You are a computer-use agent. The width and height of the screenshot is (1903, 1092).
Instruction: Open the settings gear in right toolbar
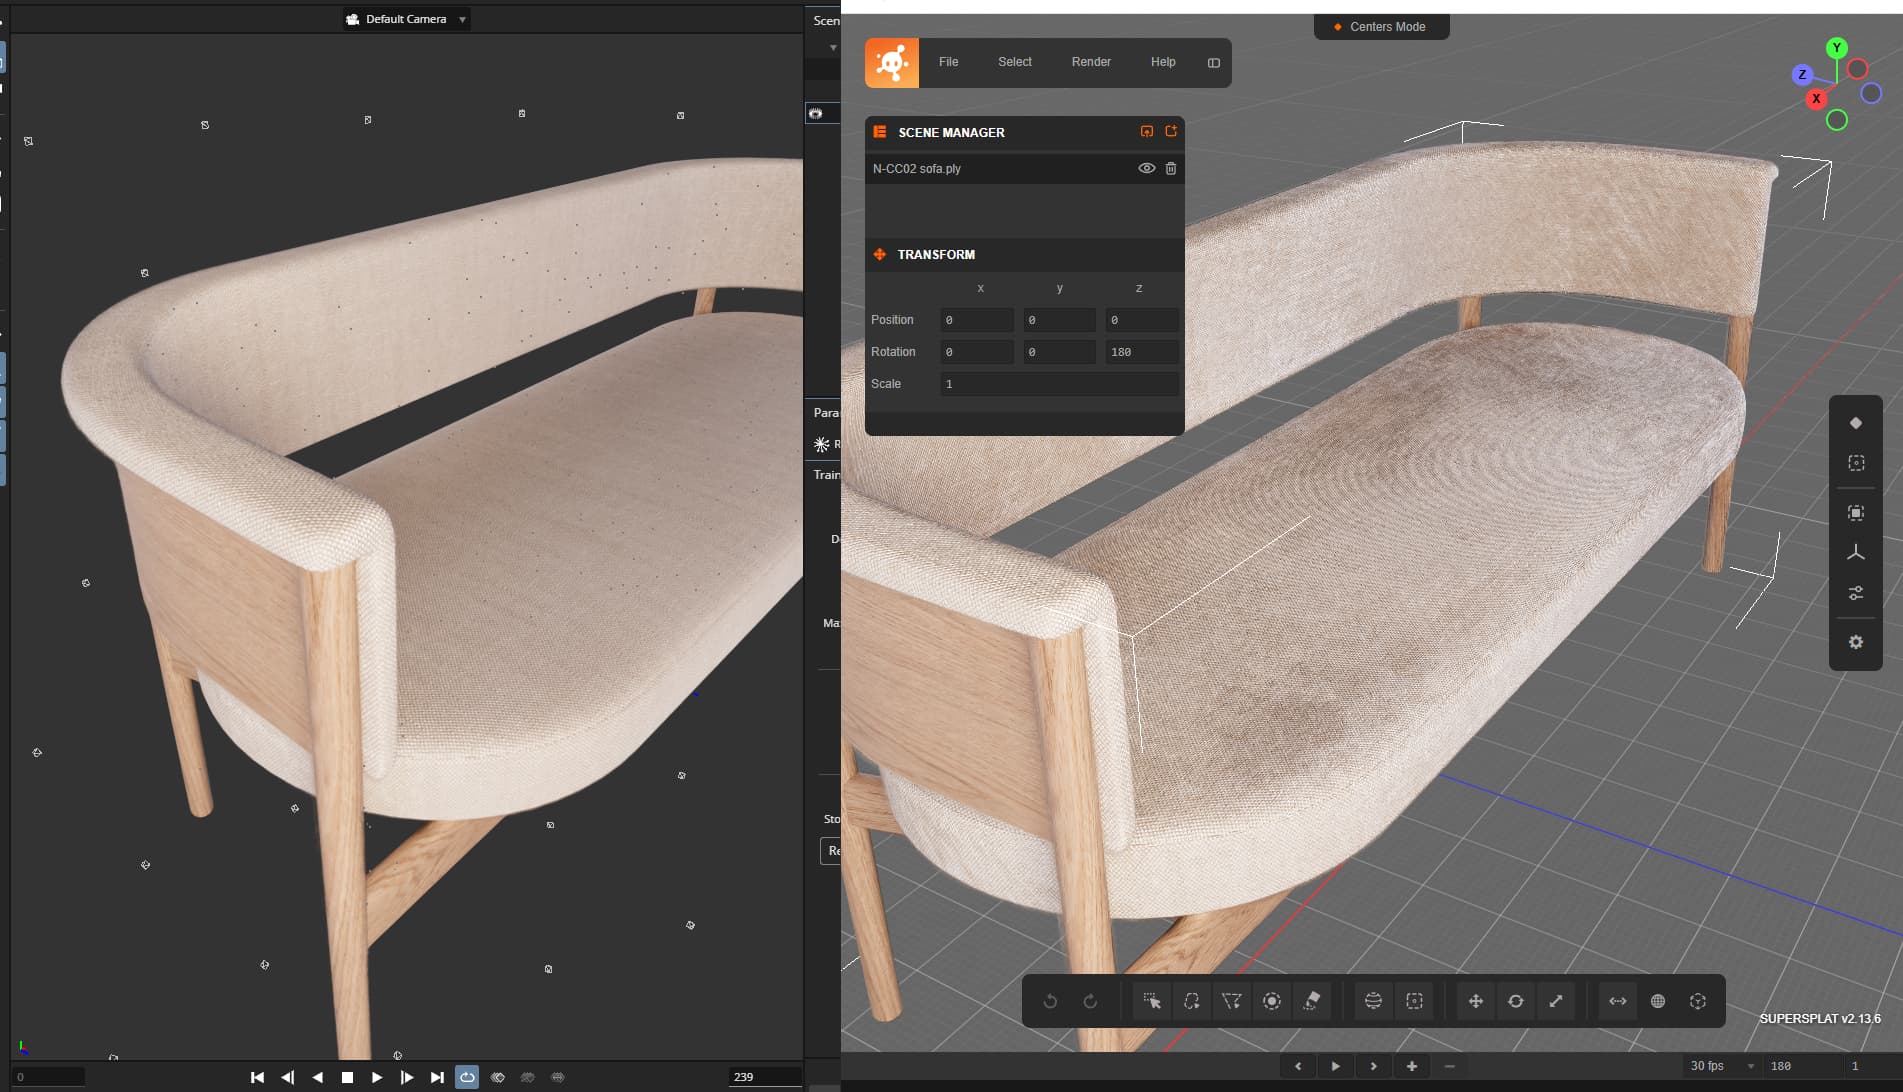tap(1856, 642)
